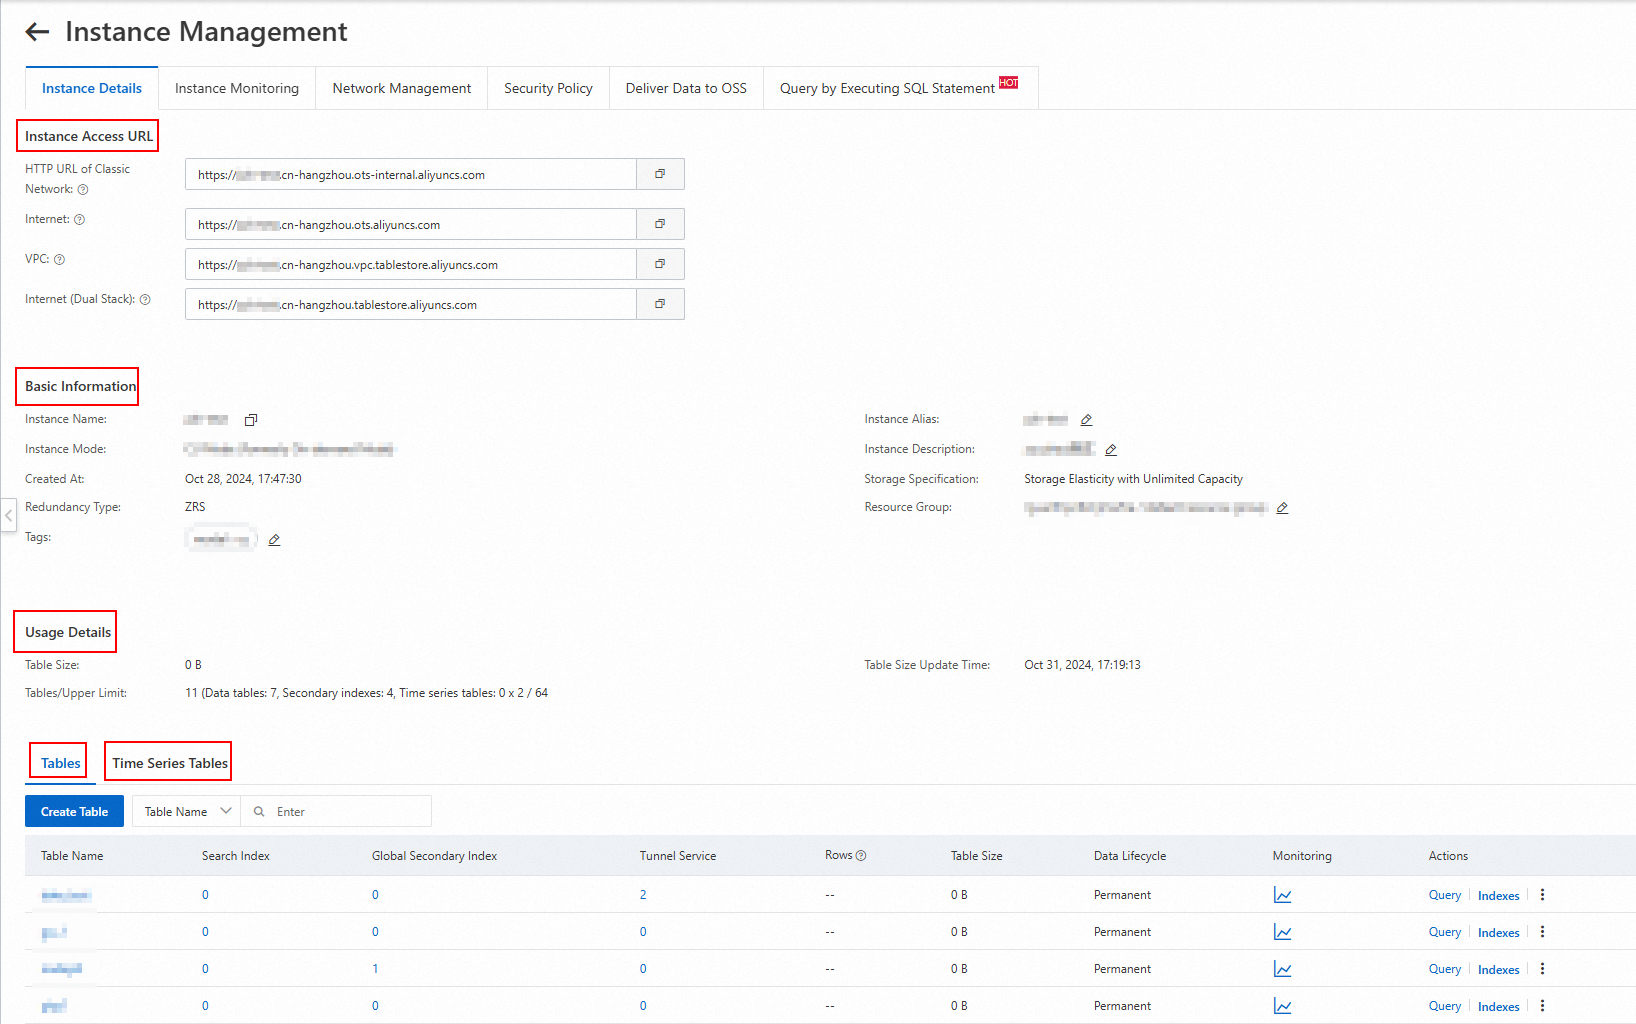The width and height of the screenshot is (1636, 1024).
Task: Copy the instance name
Action: tap(251, 420)
